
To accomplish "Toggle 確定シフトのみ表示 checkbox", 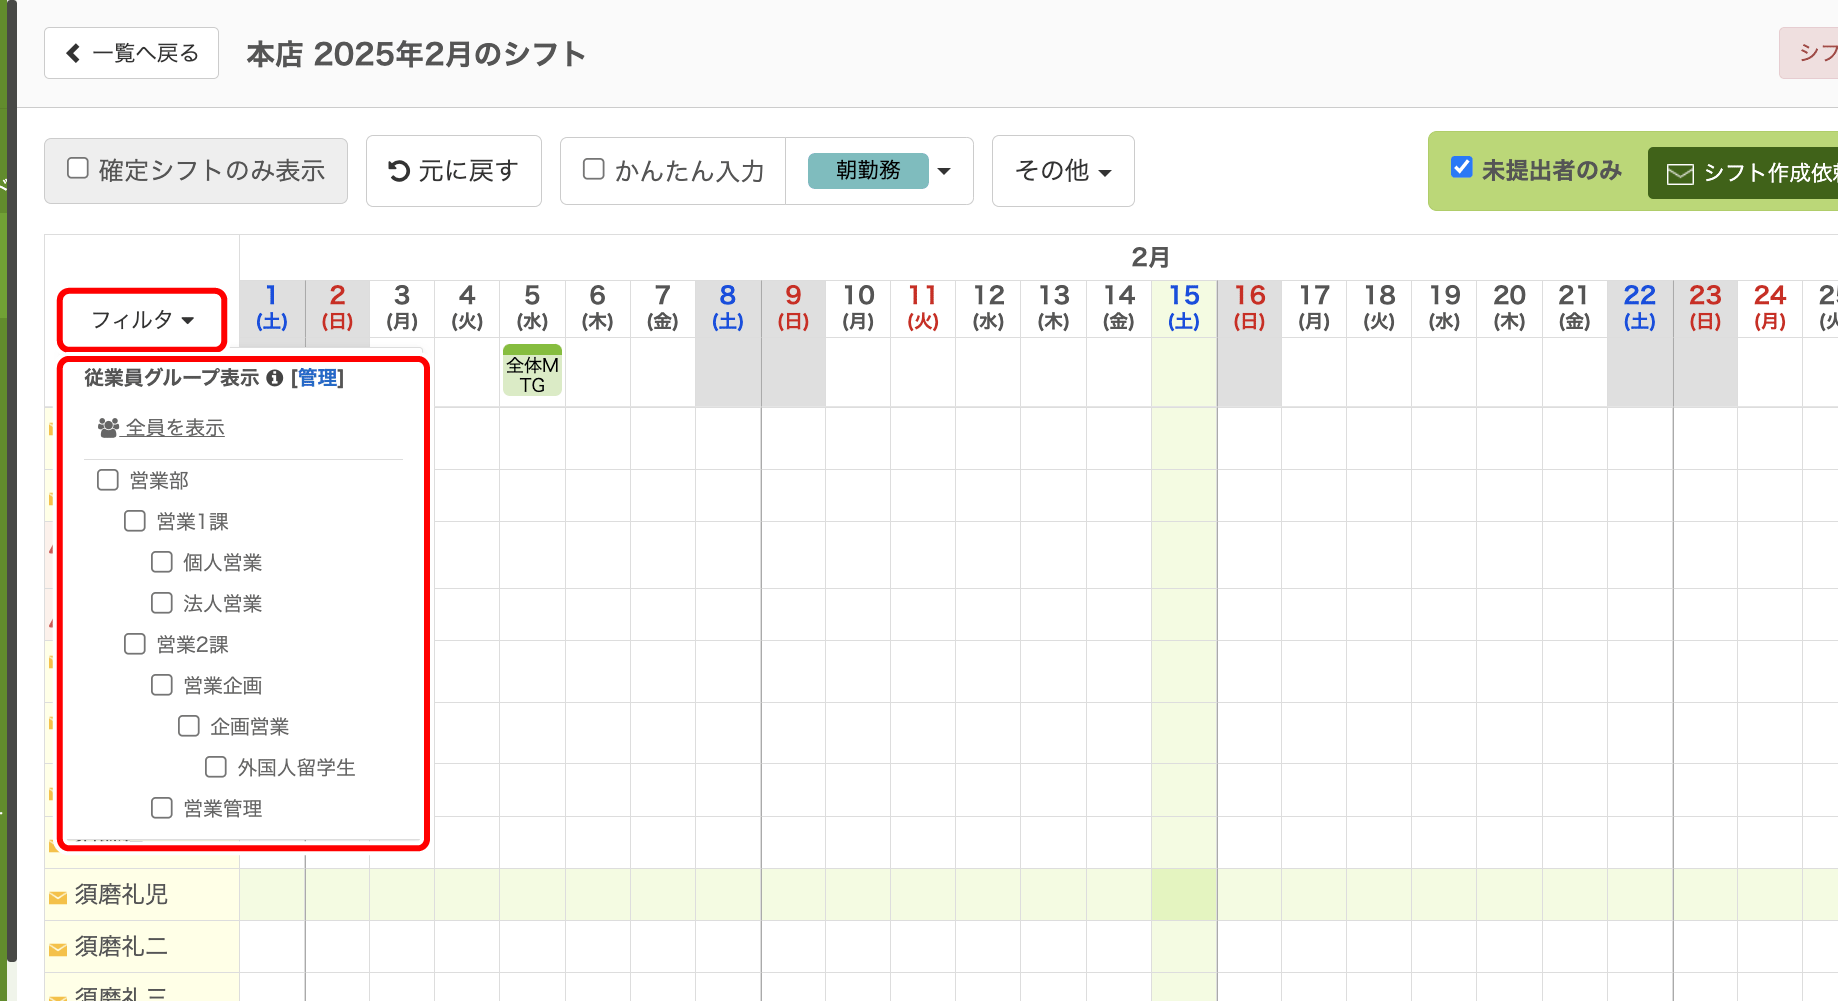I will pyautogui.click(x=78, y=168).
